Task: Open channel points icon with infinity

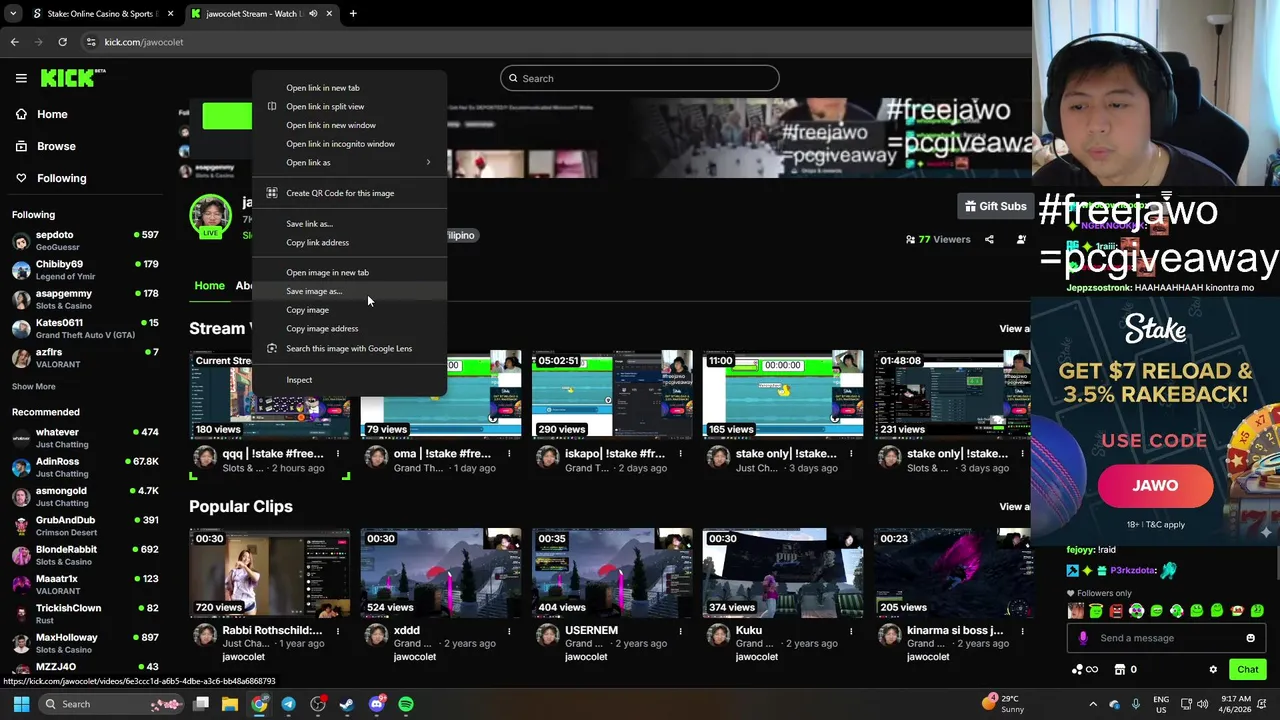Action: point(1085,670)
